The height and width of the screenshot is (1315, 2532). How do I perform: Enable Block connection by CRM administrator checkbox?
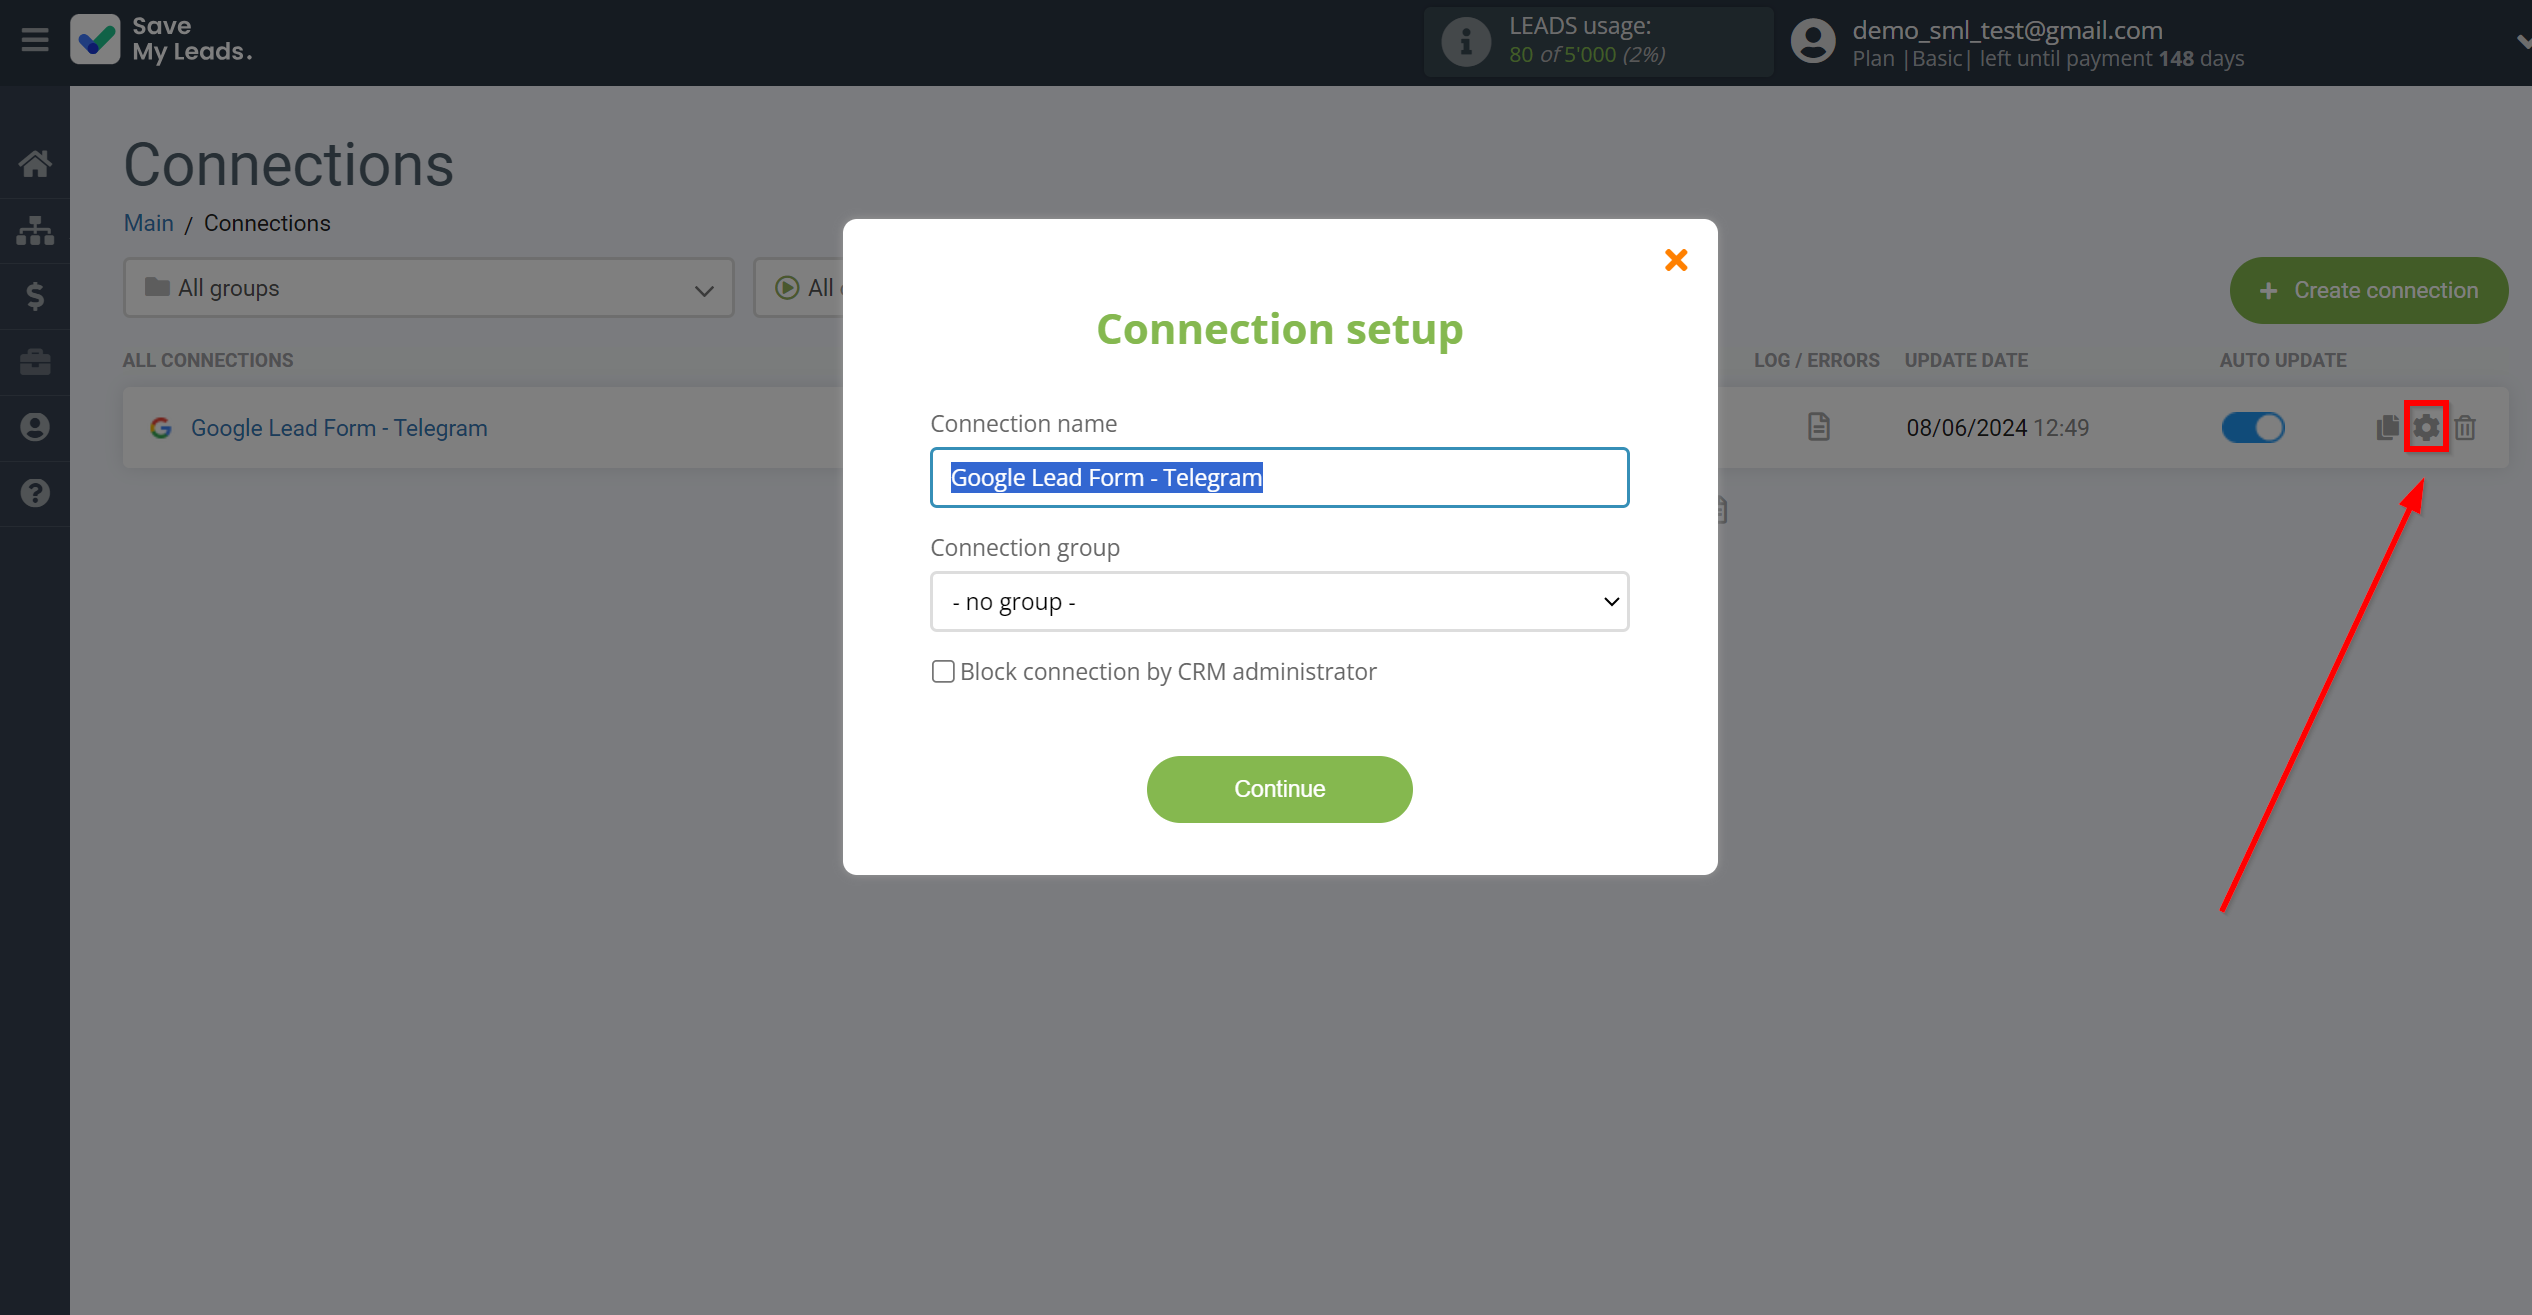941,670
